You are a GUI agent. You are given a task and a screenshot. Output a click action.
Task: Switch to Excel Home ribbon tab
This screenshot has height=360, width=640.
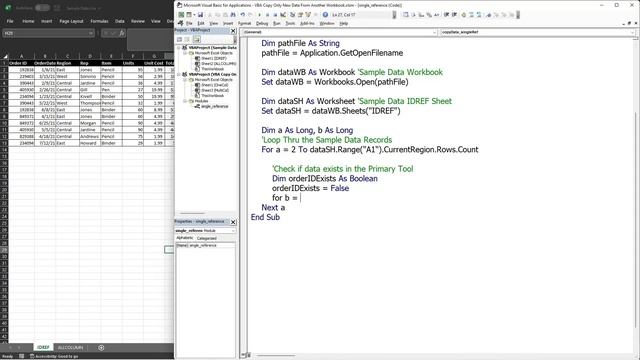[28, 21]
